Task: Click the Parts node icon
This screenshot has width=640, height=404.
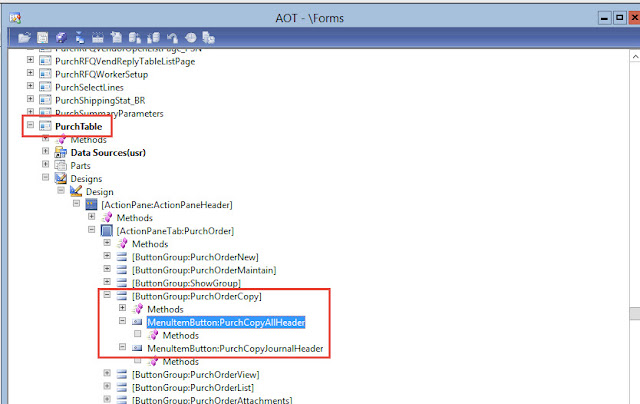Action: click(x=61, y=165)
